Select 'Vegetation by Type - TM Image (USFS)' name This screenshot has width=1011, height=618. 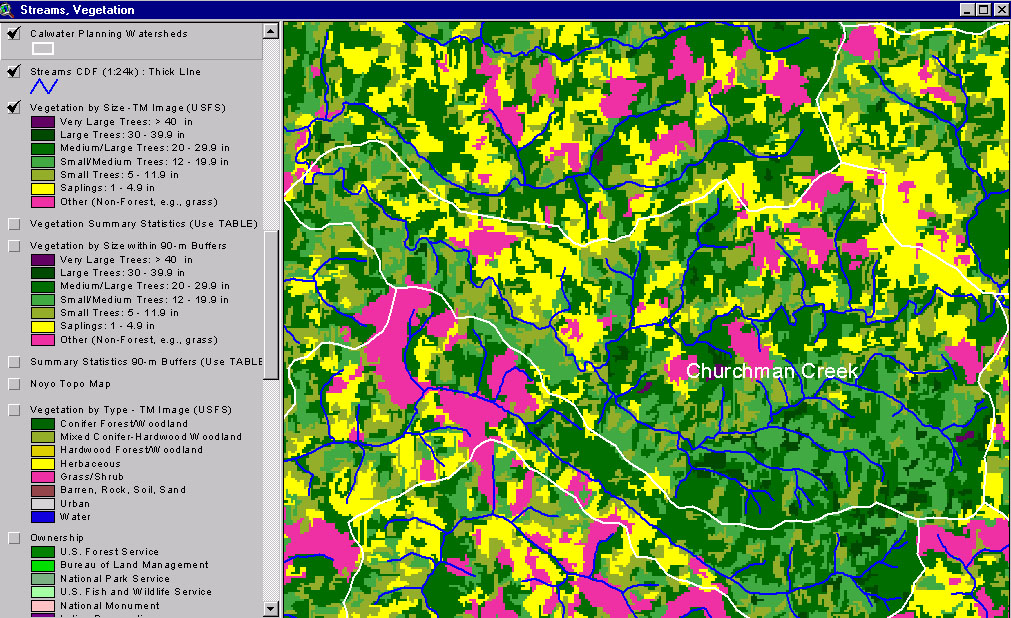click(x=131, y=410)
